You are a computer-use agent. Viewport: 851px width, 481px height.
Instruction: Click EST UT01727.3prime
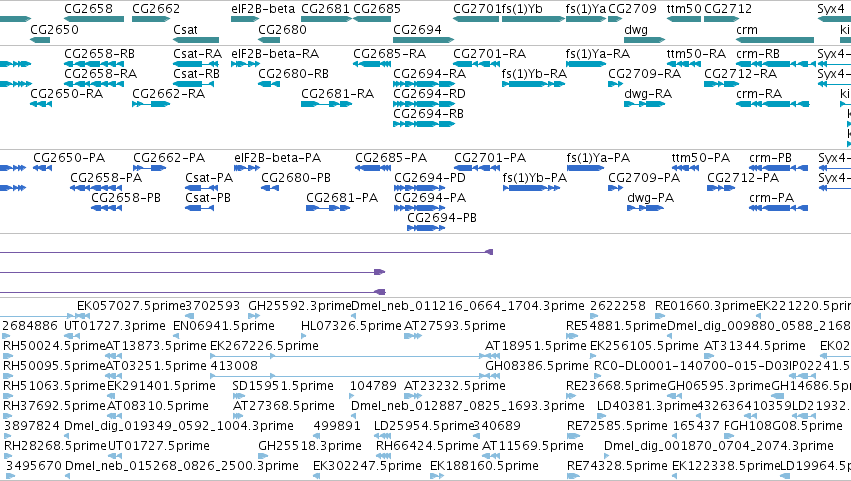72,336
